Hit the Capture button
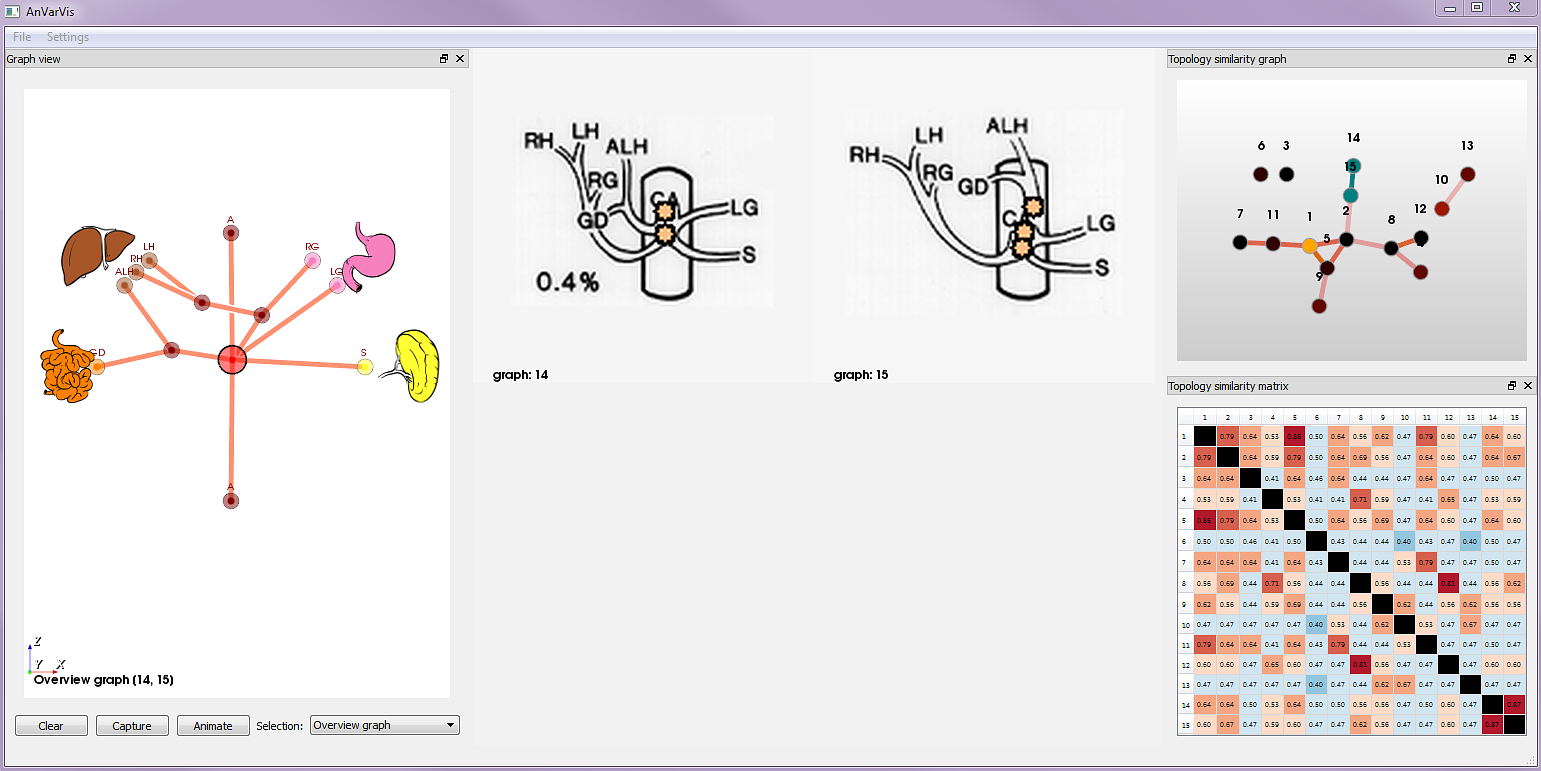This screenshot has height=771, width=1541. click(132, 726)
